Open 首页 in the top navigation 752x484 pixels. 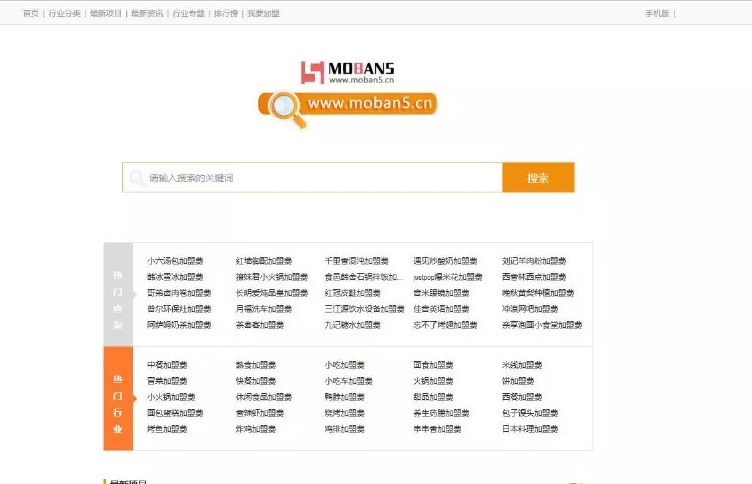click(x=31, y=13)
